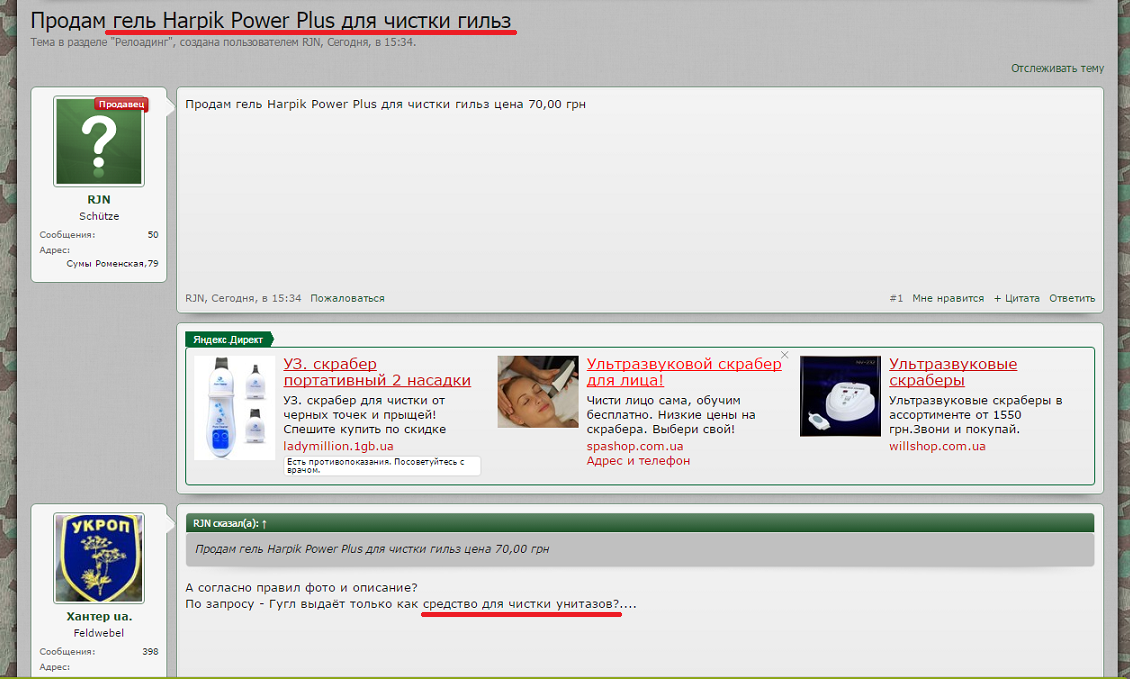Click the Продавец badge on RJN's avatar
This screenshot has width=1130, height=679.
121,105
